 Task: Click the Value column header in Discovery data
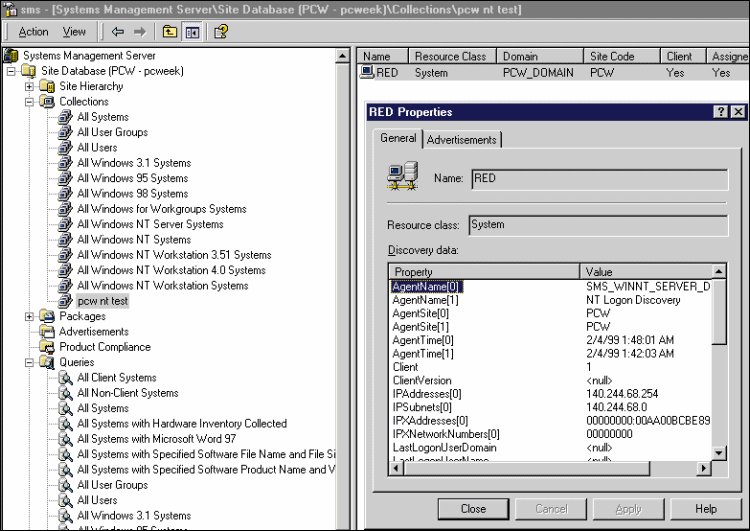(x=645, y=272)
